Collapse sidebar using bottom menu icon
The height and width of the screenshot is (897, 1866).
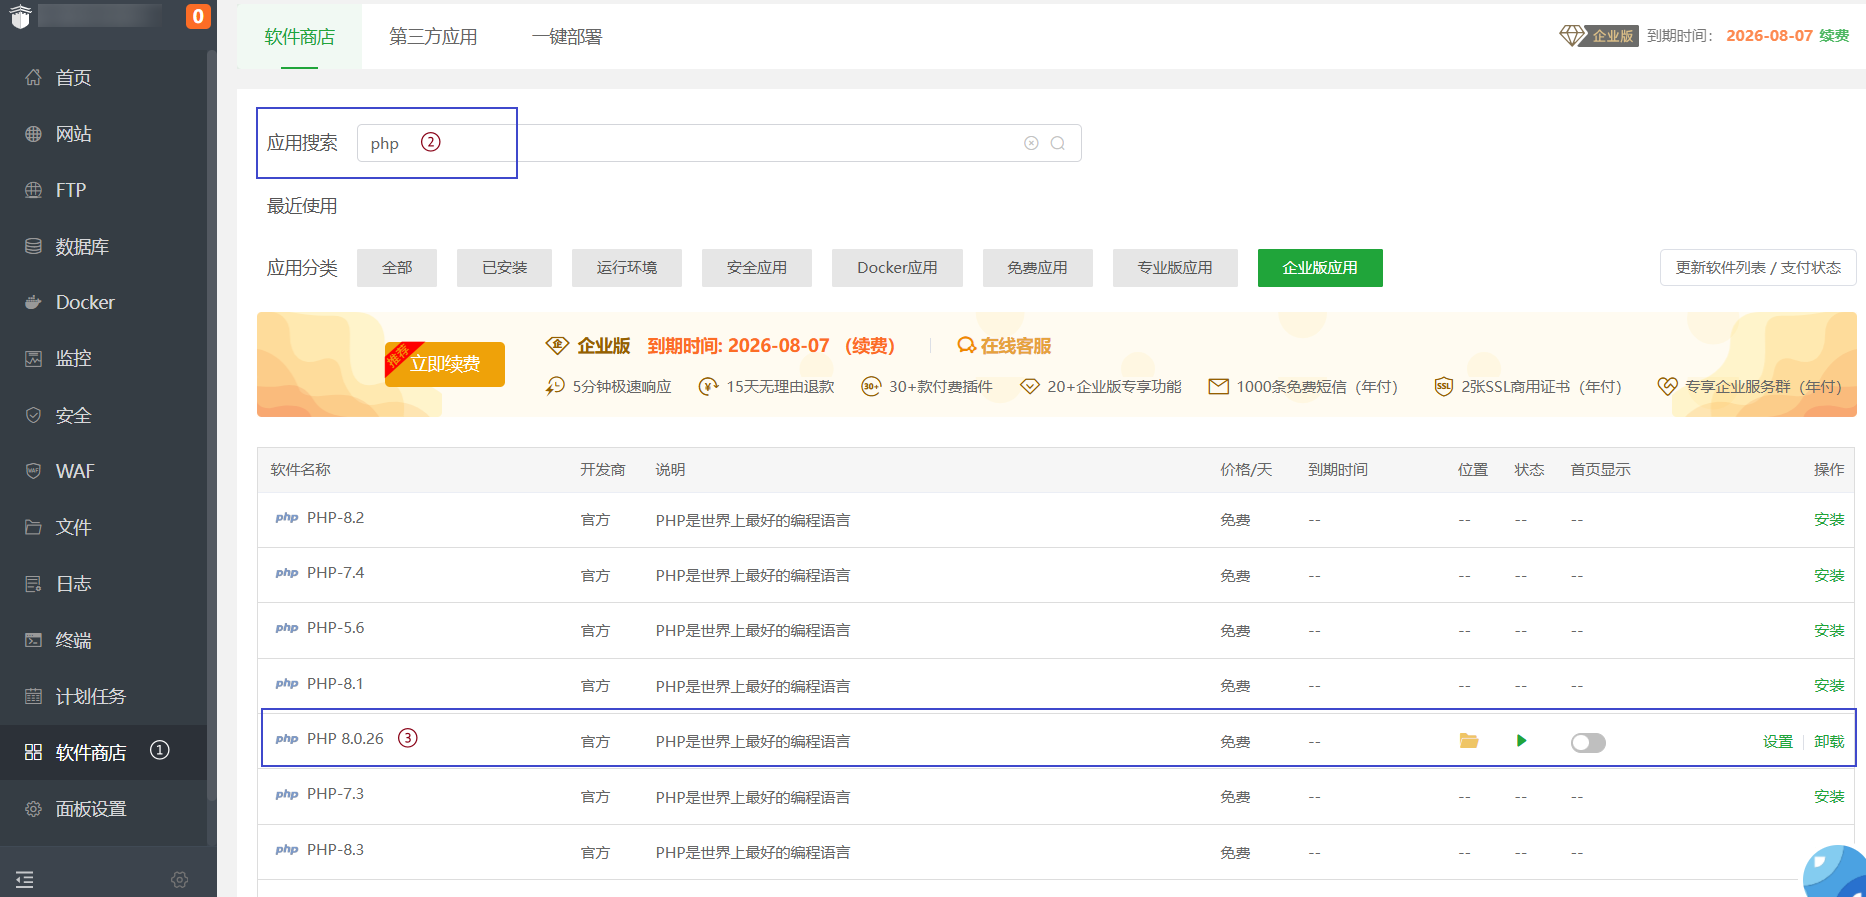tap(25, 879)
